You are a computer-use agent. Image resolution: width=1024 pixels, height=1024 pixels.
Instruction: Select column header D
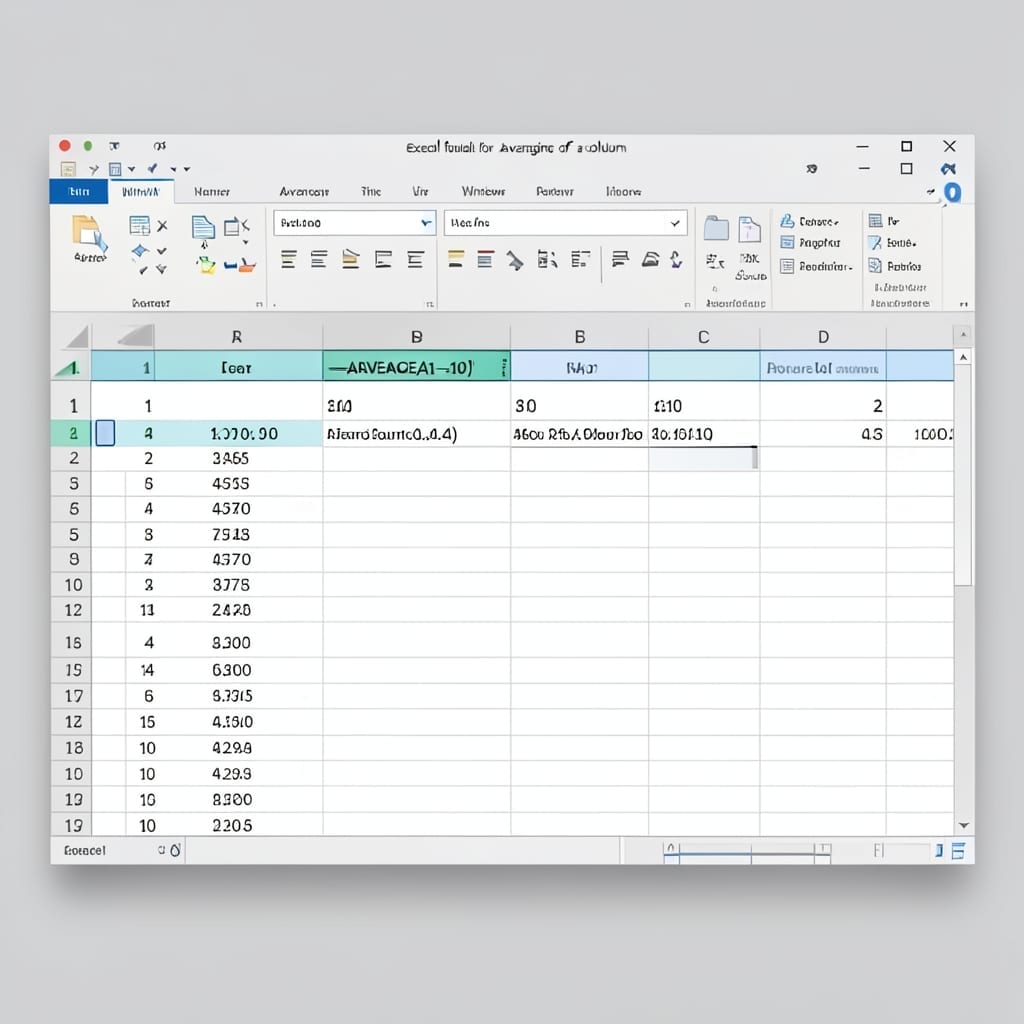tap(824, 337)
